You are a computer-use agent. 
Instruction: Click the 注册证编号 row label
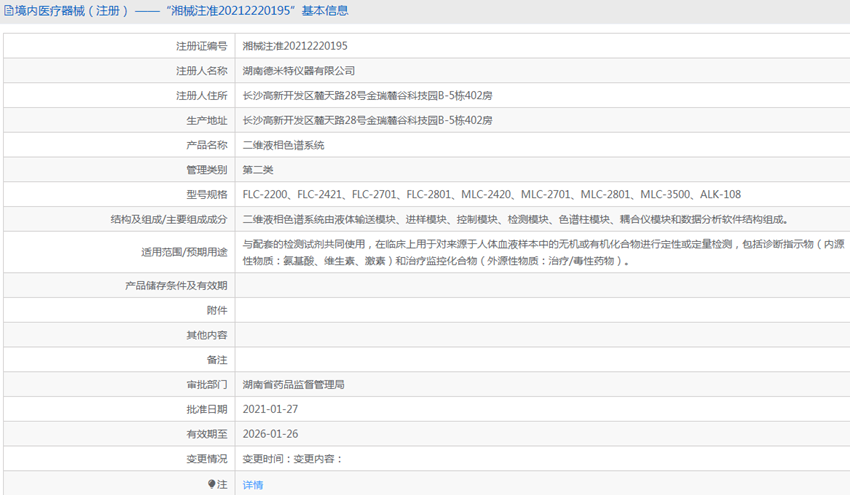[x=201, y=46]
